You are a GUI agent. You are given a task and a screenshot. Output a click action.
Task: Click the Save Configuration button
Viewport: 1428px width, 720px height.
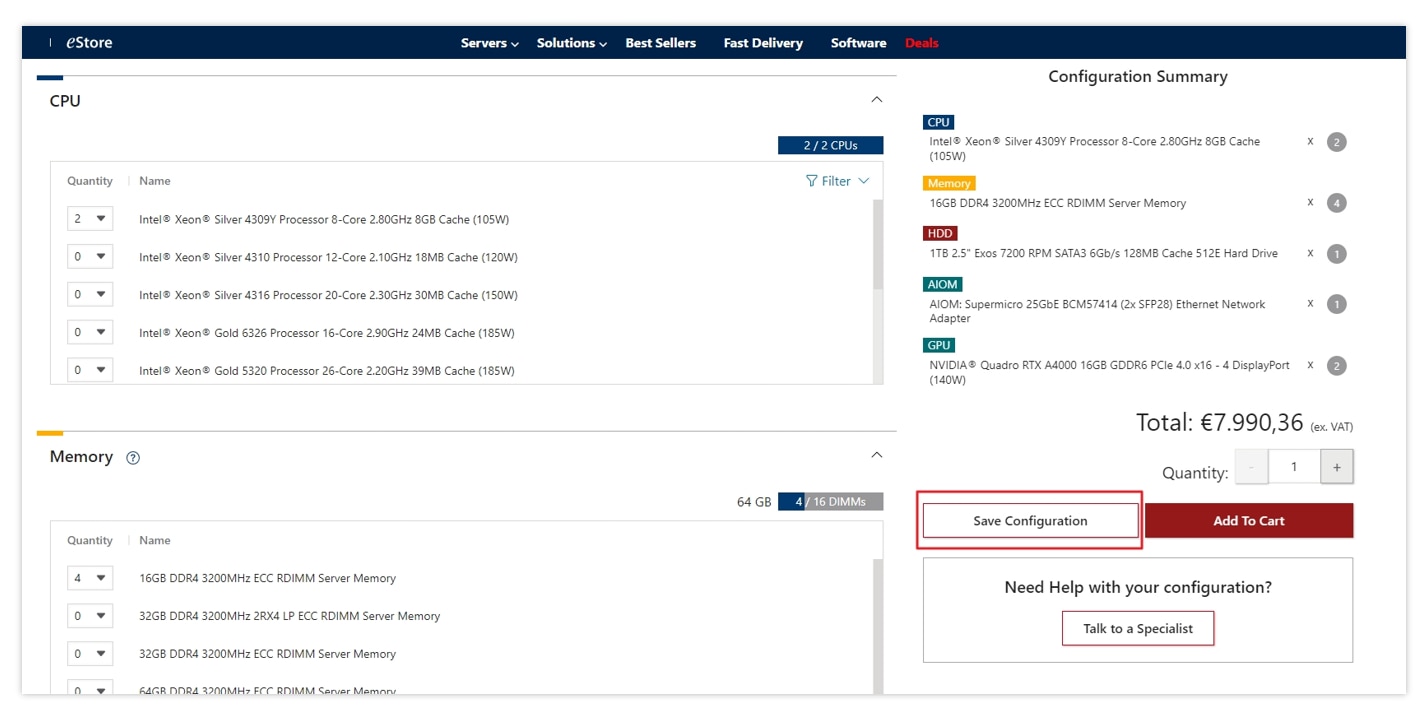pyautogui.click(x=1030, y=520)
